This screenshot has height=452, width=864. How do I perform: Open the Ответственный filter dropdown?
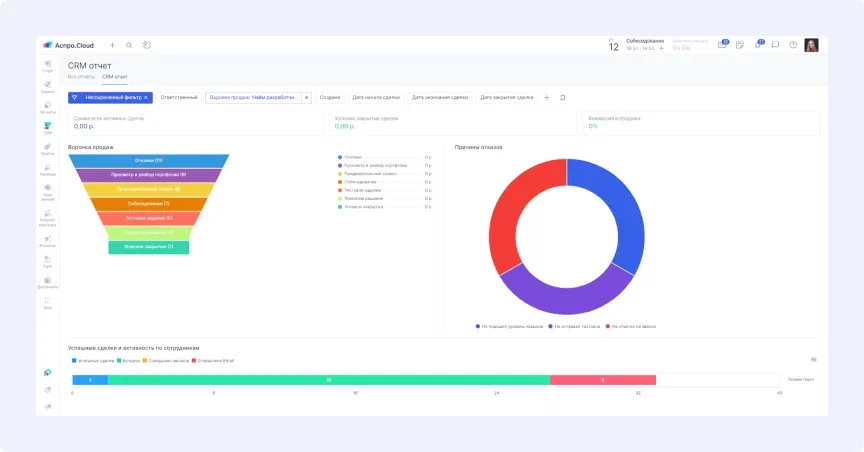pyautogui.click(x=179, y=97)
